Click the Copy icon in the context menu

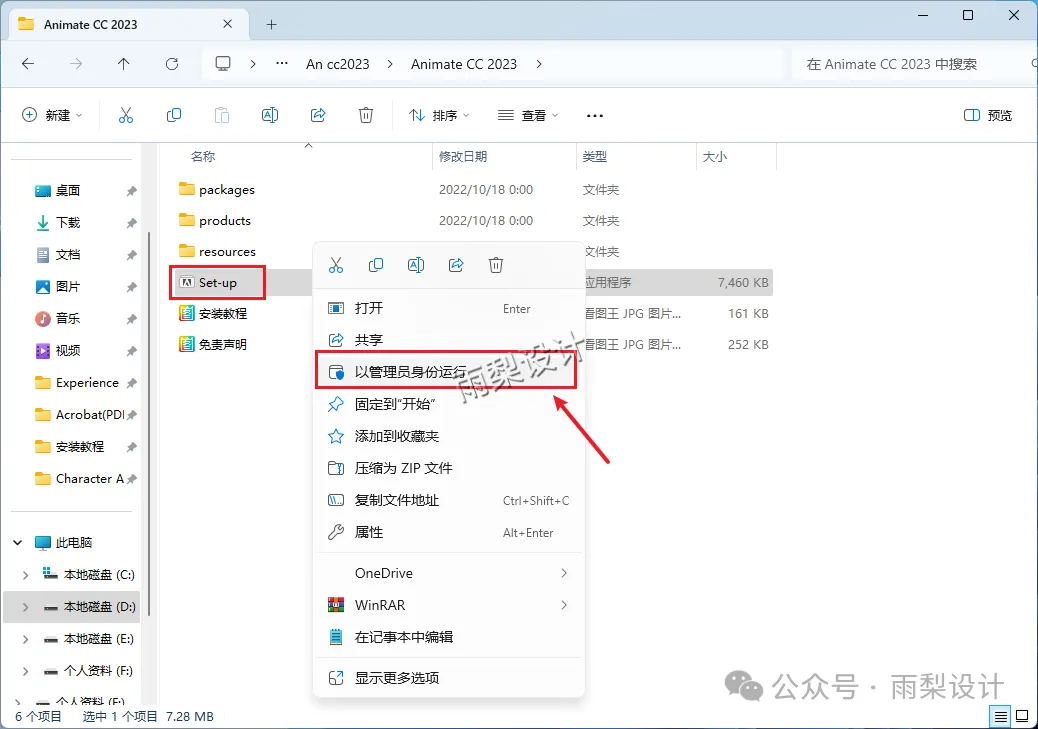[376, 266]
